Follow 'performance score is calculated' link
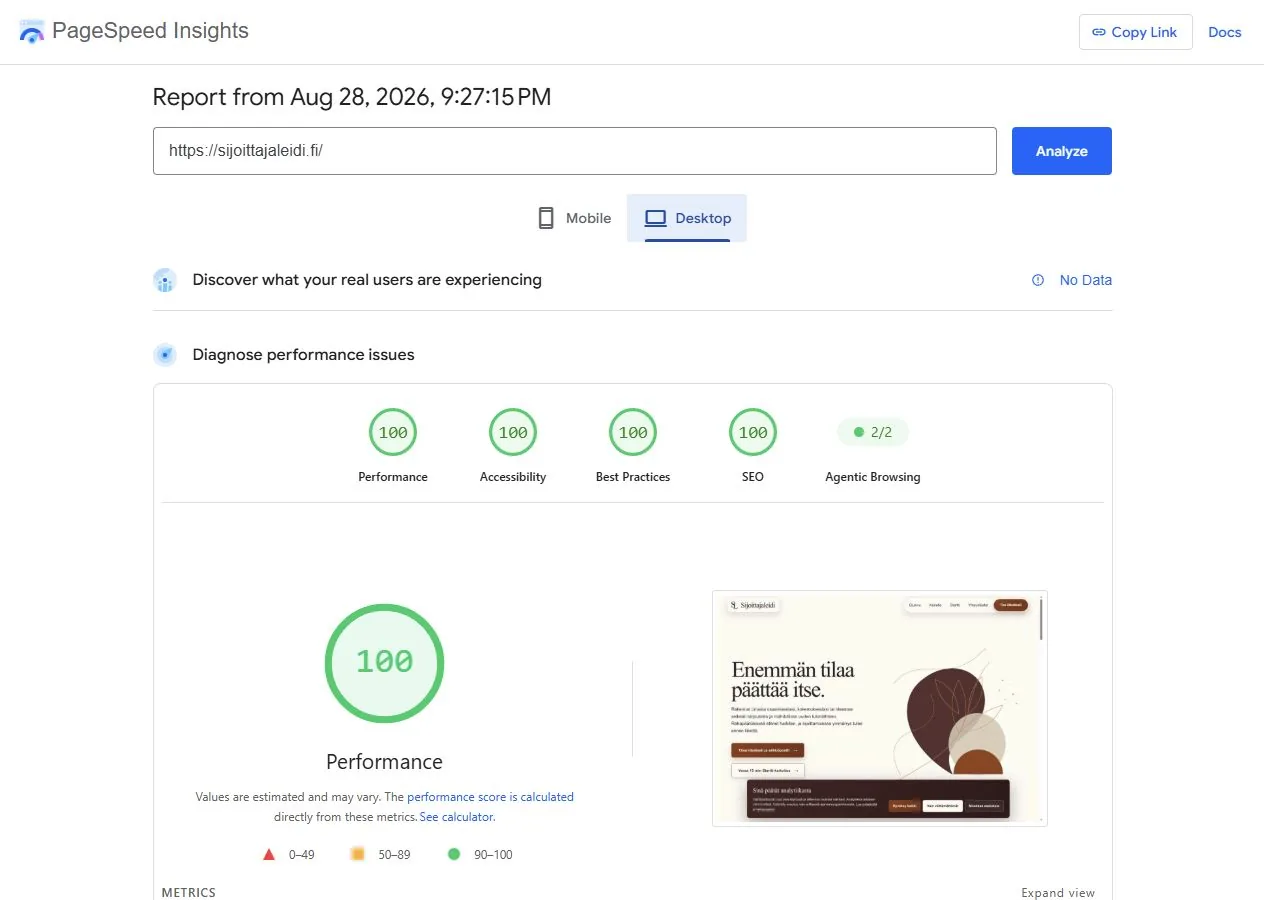The height and width of the screenshot is (900, 1264). [490, 797]
